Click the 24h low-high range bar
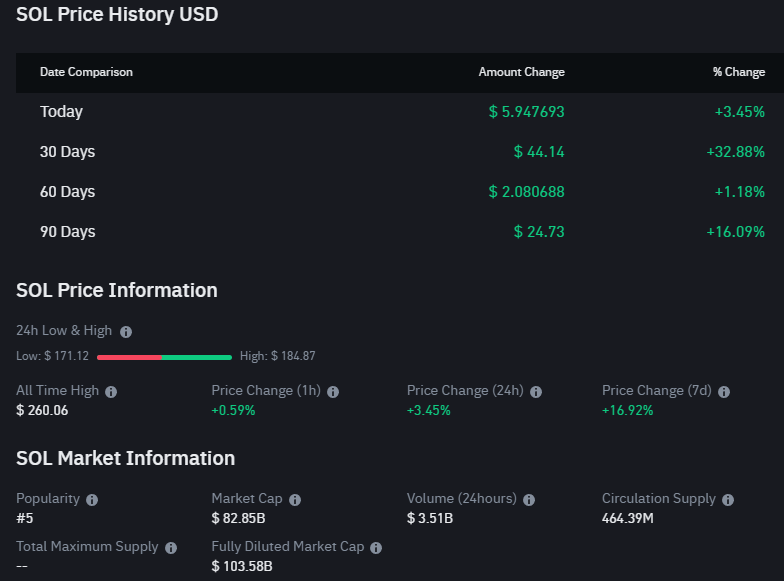Image resolution: width=784 pixels, height=581 pixels. [164, 356]
